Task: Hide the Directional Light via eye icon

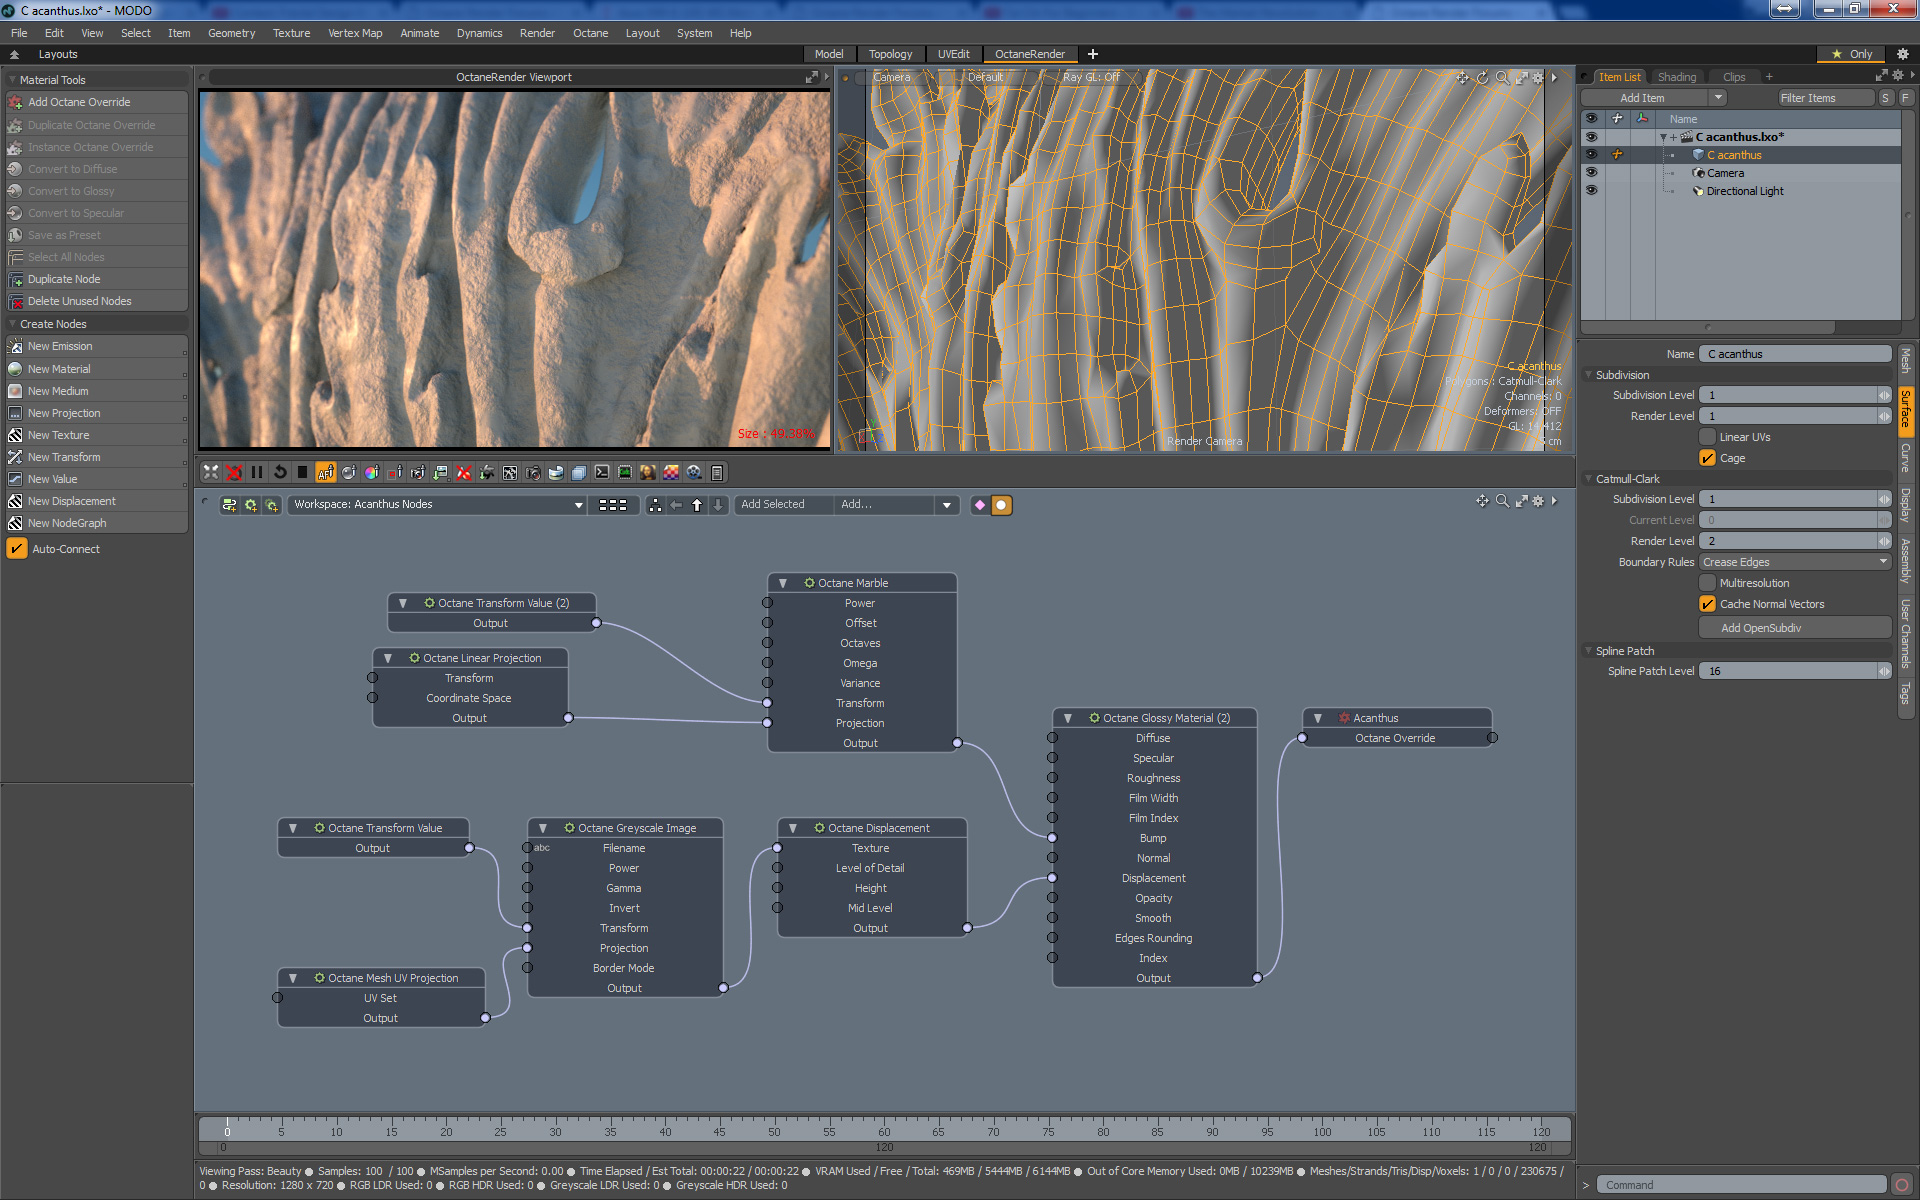Action: point(1591,191)
